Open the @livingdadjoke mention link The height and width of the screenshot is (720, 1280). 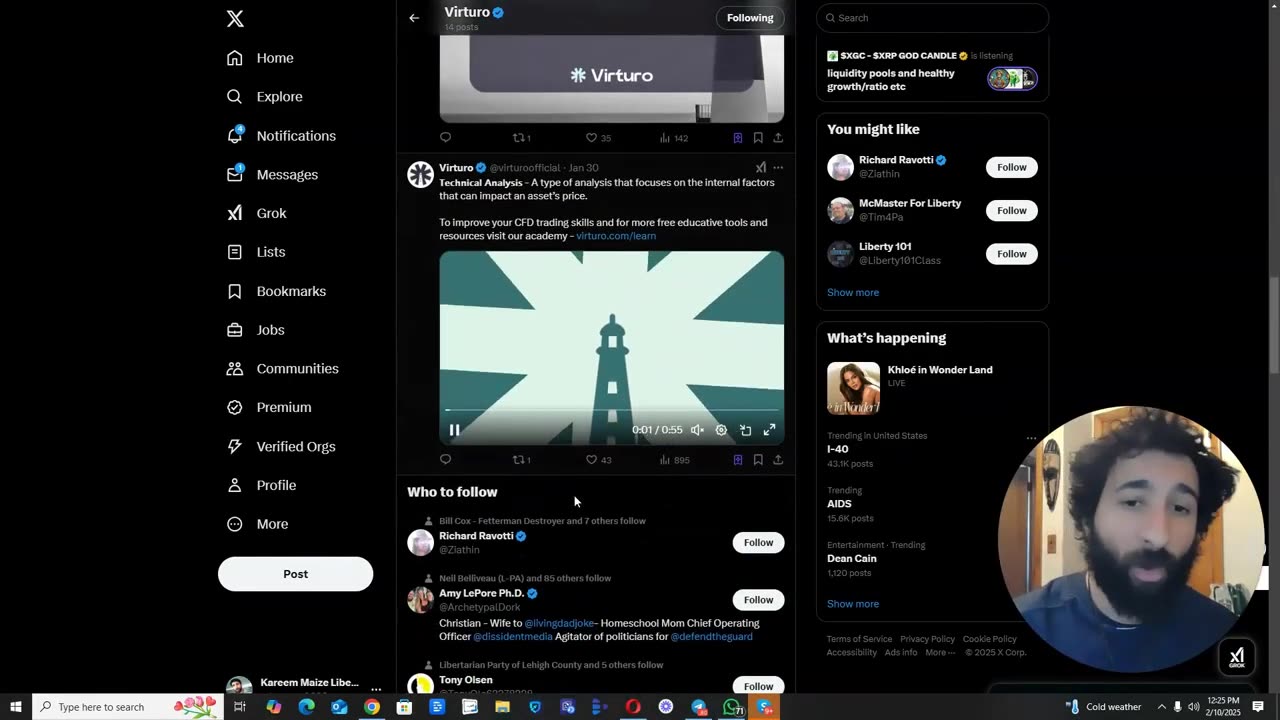(x=559, y=623)
